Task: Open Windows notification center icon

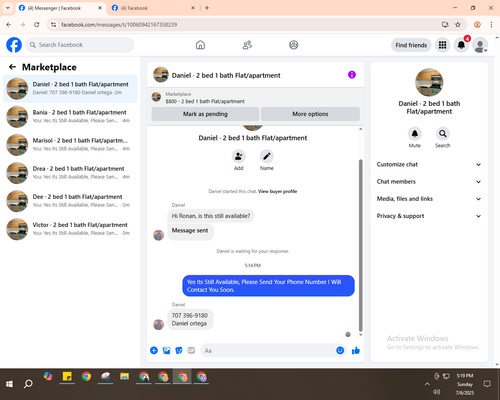Action: (487, 384)
